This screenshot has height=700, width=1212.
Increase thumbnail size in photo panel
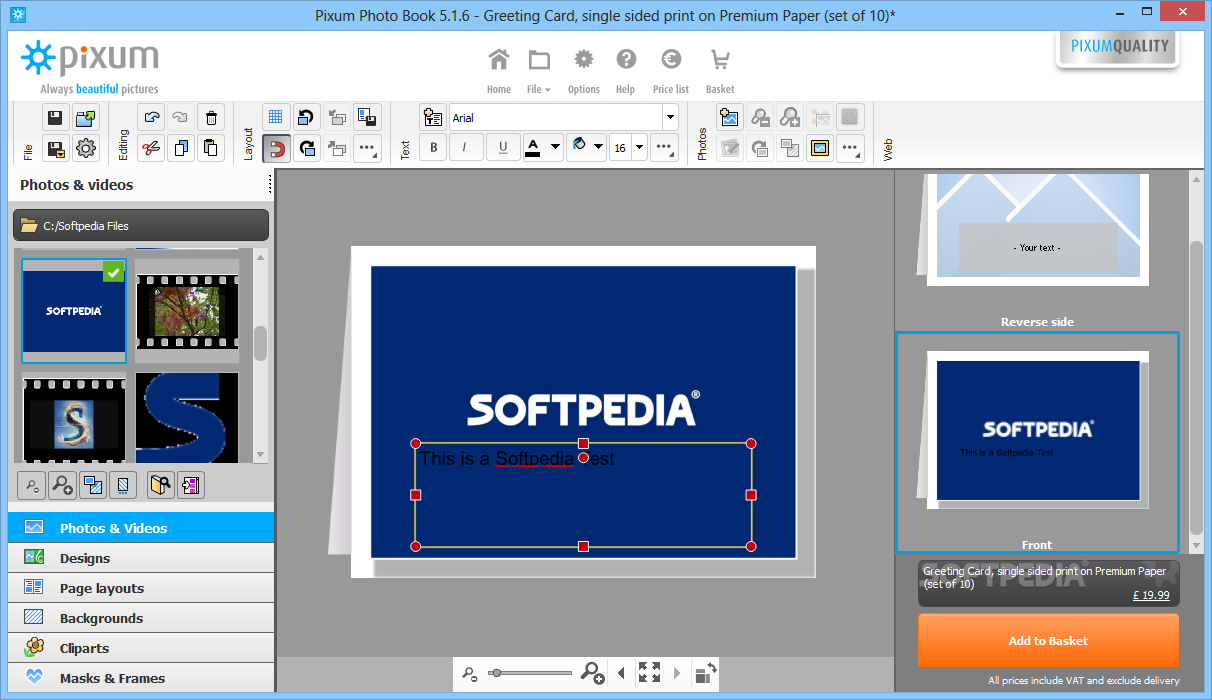(x=62, y=486)
